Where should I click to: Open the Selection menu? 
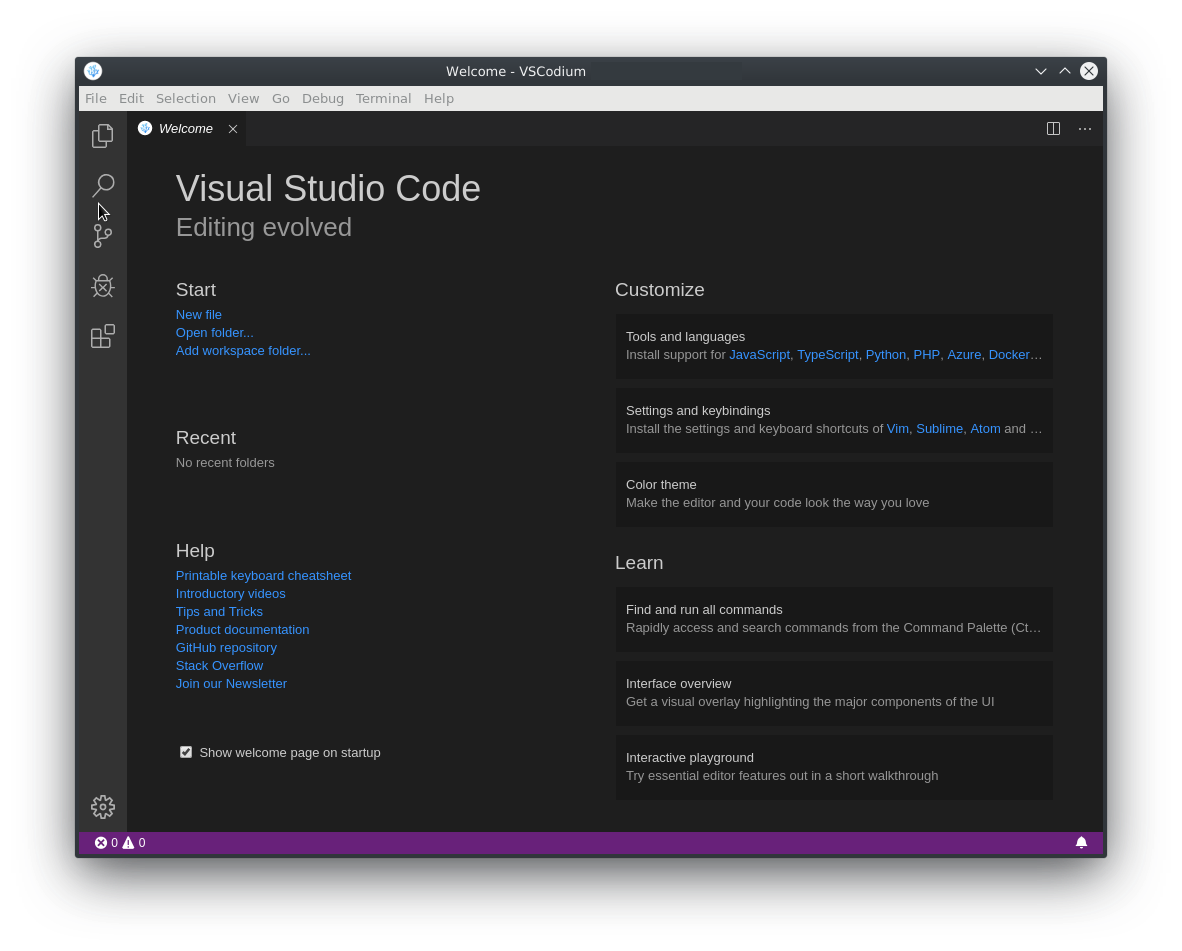(x=185, y=98)
